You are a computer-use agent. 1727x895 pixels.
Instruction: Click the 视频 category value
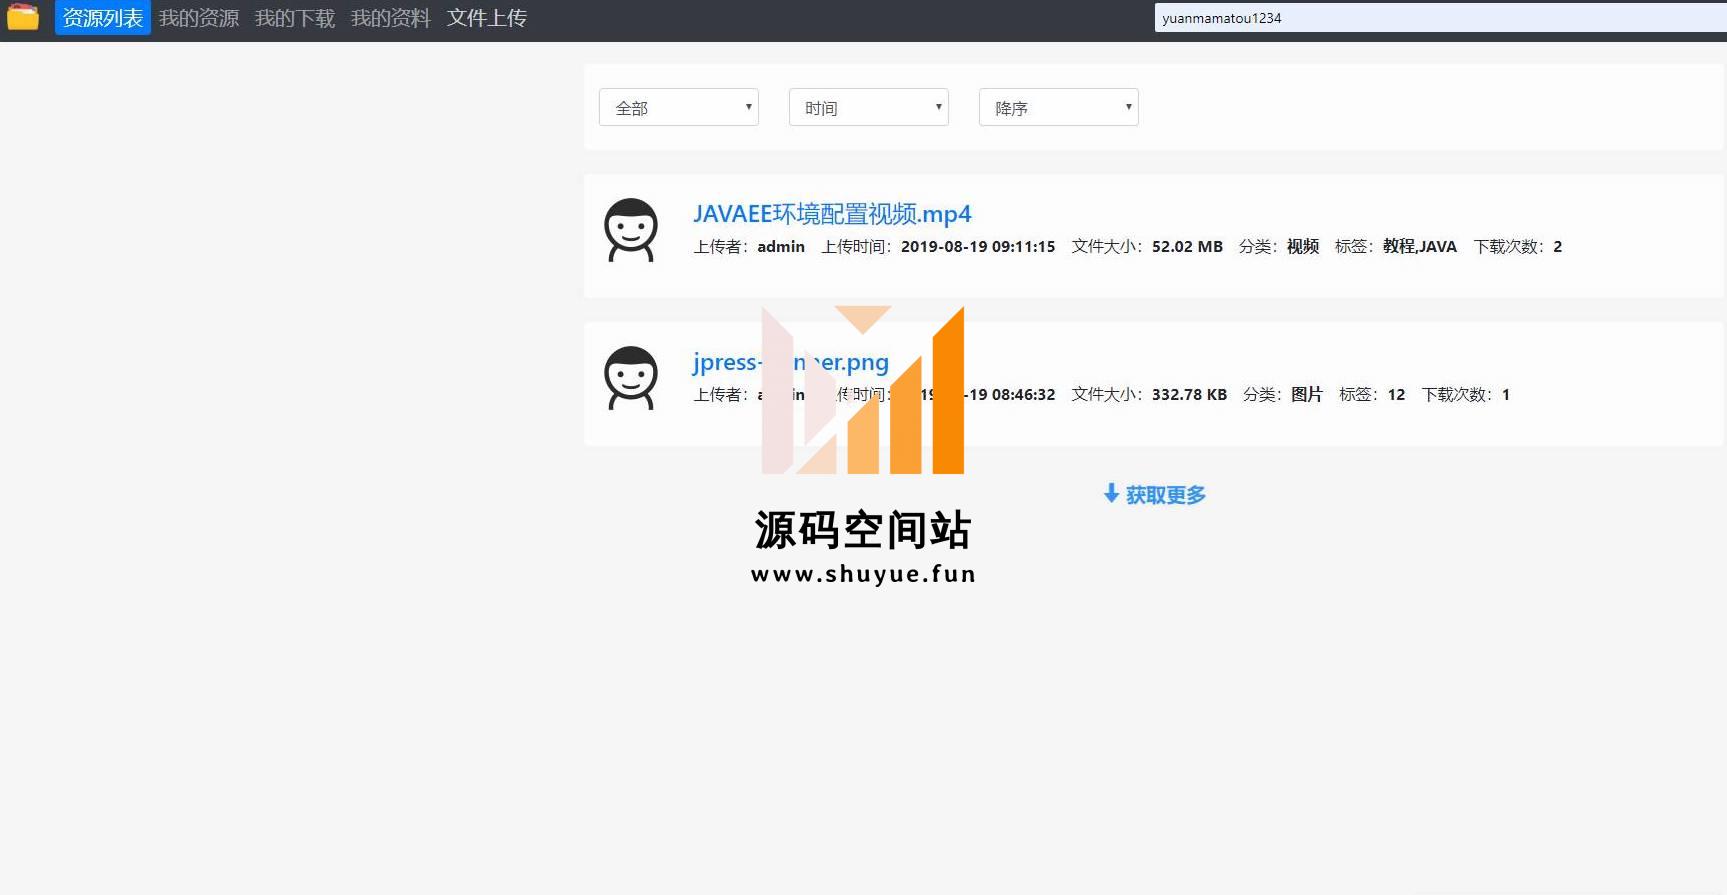coord(1303,247)
